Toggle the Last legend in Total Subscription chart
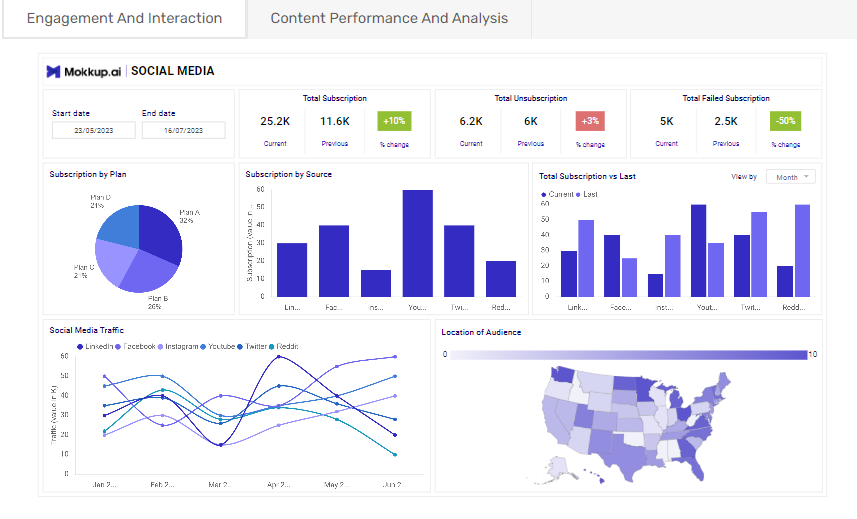Viewport: 857px width, 519px height. (587, 194)
